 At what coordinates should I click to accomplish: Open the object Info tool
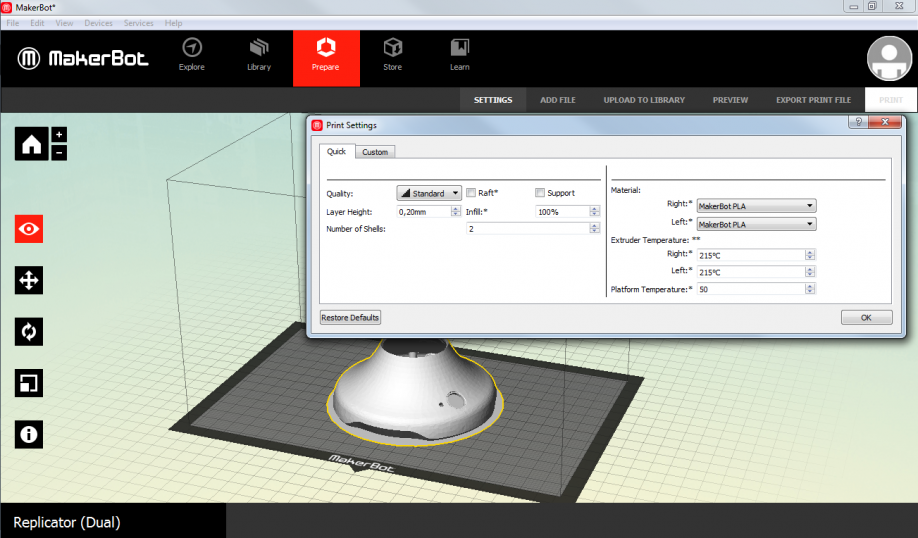(29, 435)
